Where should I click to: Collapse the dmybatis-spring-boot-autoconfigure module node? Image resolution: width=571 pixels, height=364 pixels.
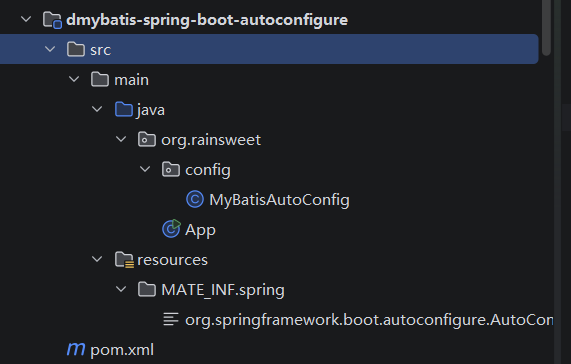point(26,19)
